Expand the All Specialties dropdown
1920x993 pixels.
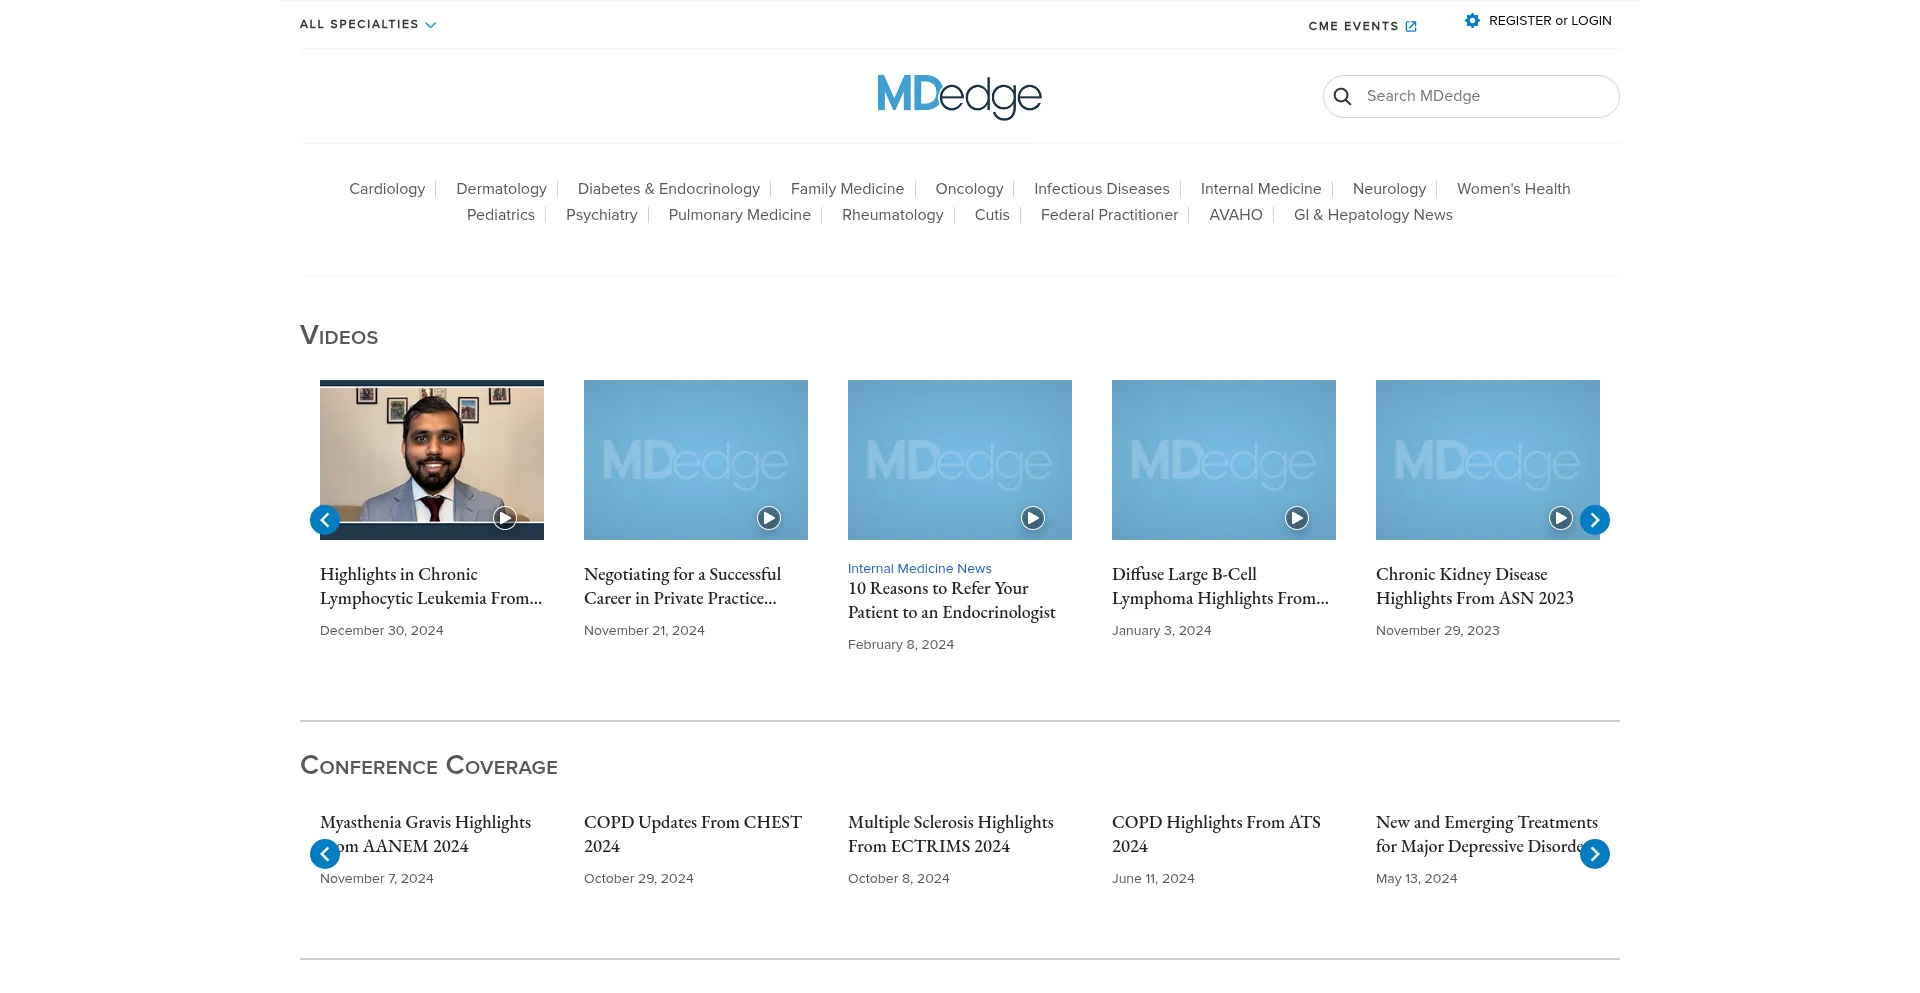click(x=367, y=25)
